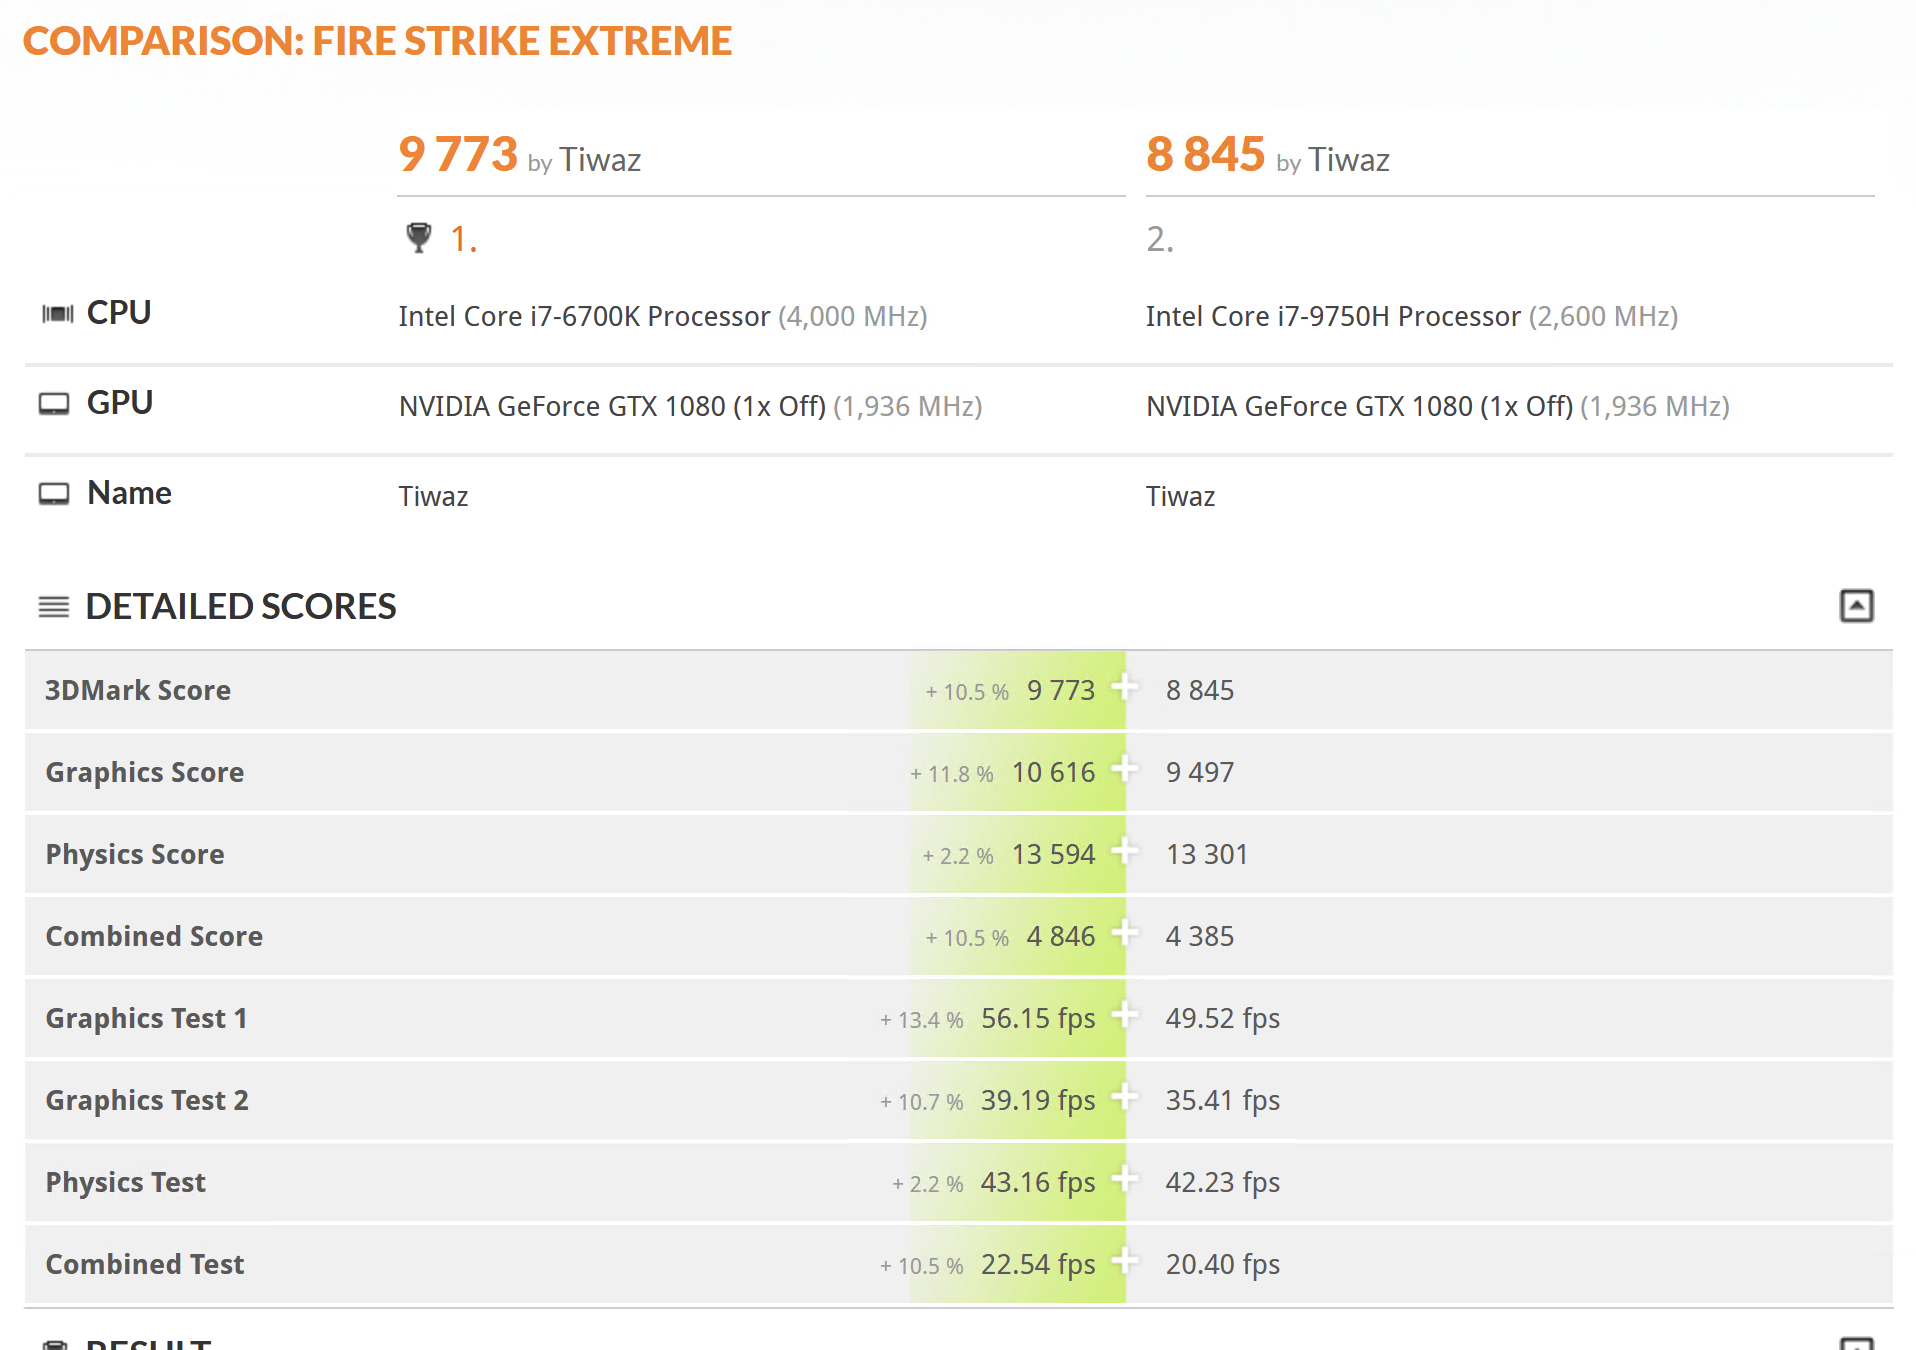Click the plus icon on Combined Score row

[x=1125, y=933]
